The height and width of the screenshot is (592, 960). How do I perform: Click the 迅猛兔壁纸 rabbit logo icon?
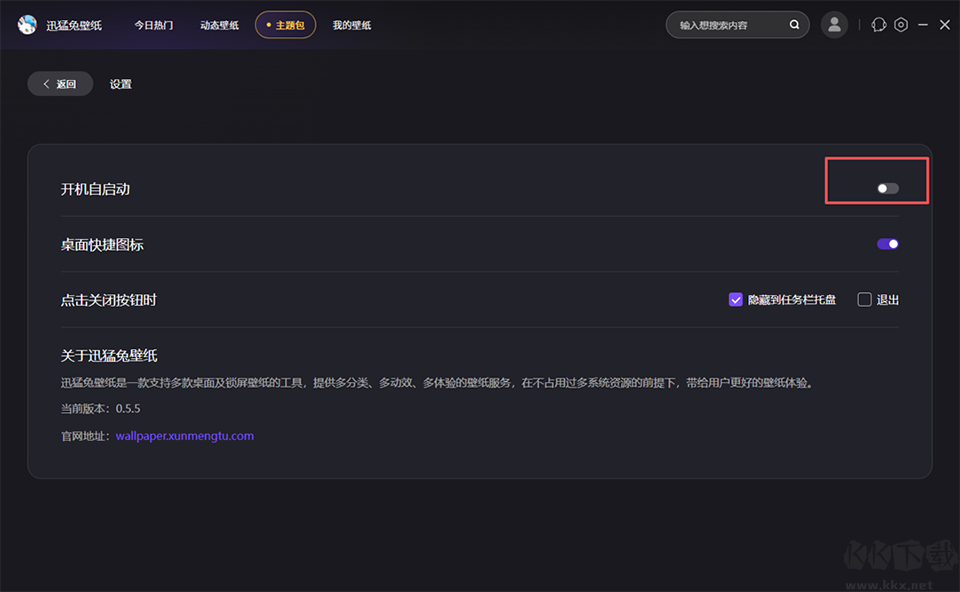point(27,25)
